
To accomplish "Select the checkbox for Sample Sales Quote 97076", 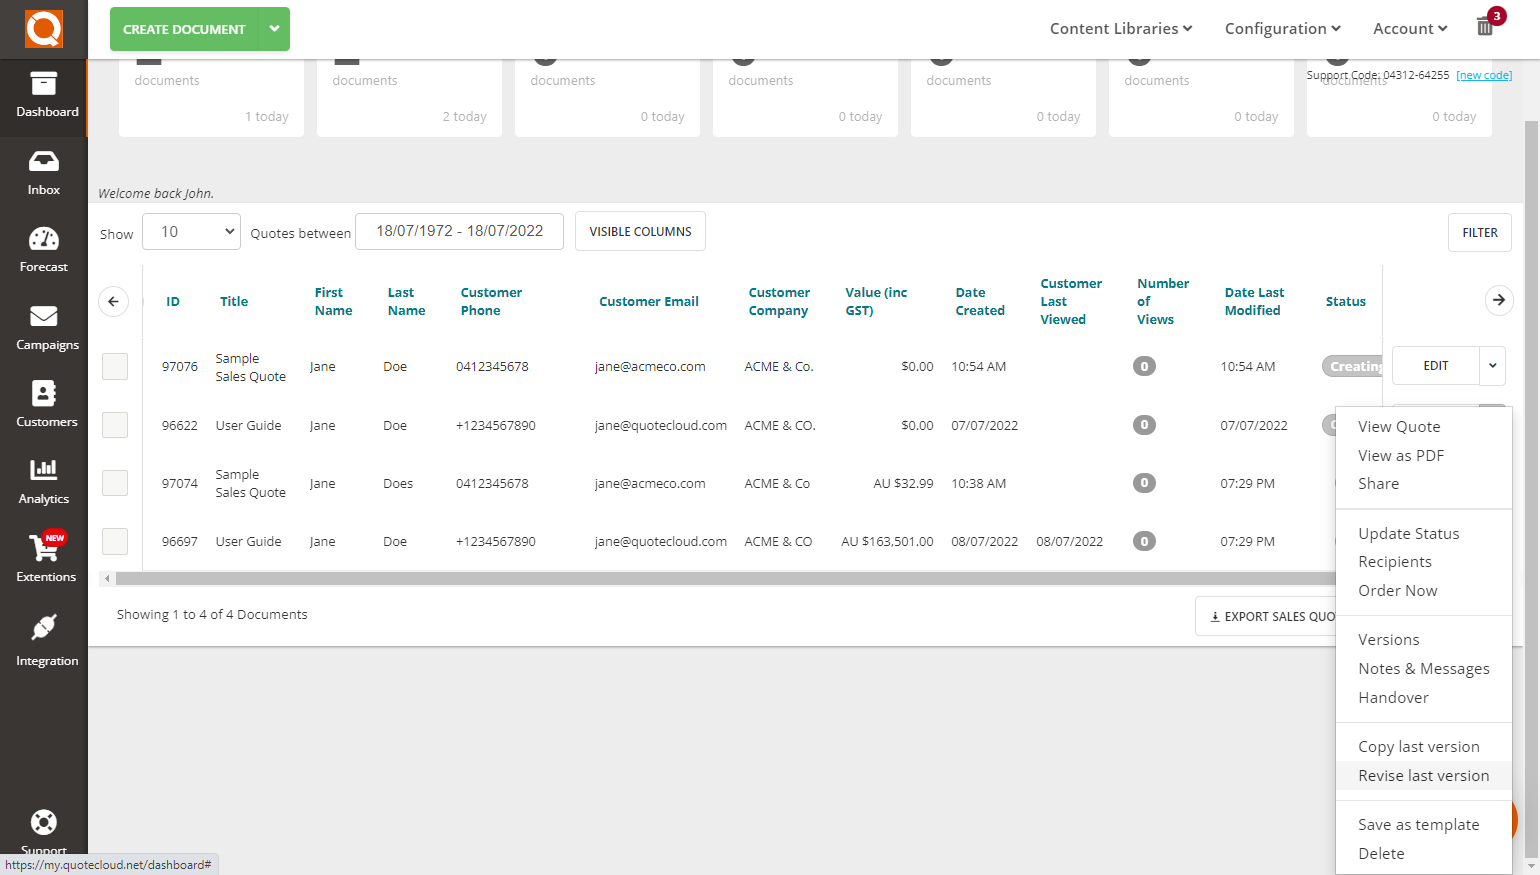I will (114, 366).
